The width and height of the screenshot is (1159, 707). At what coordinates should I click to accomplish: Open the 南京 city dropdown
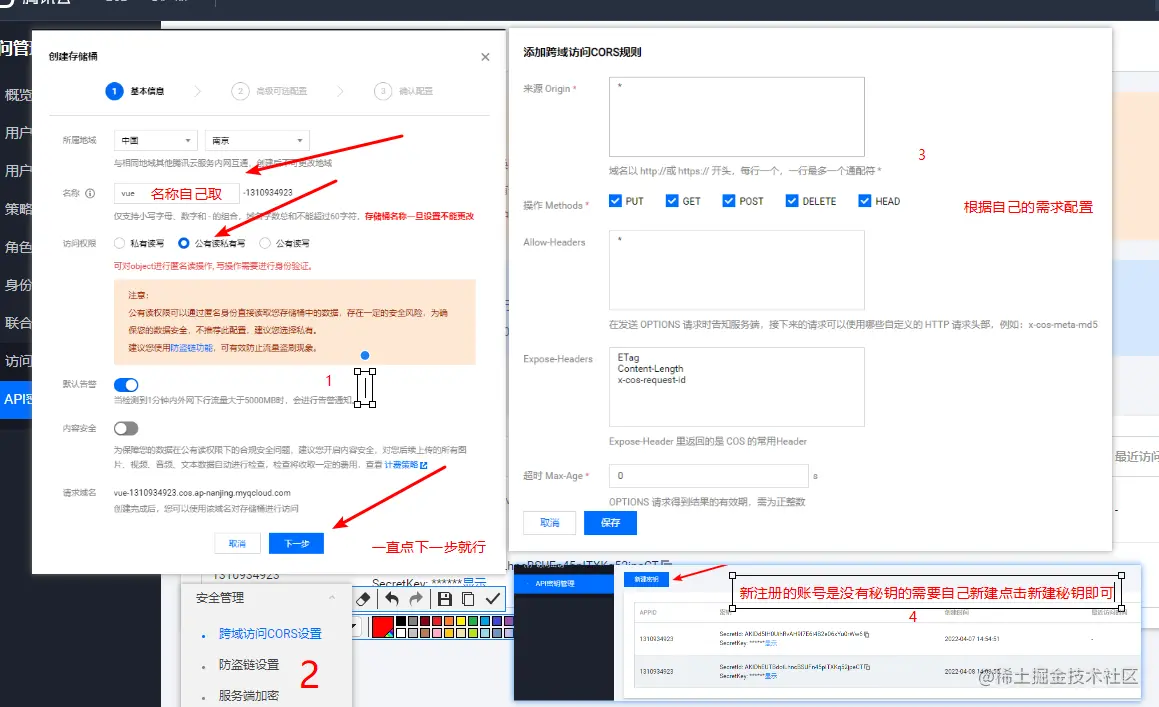[257, 141]
